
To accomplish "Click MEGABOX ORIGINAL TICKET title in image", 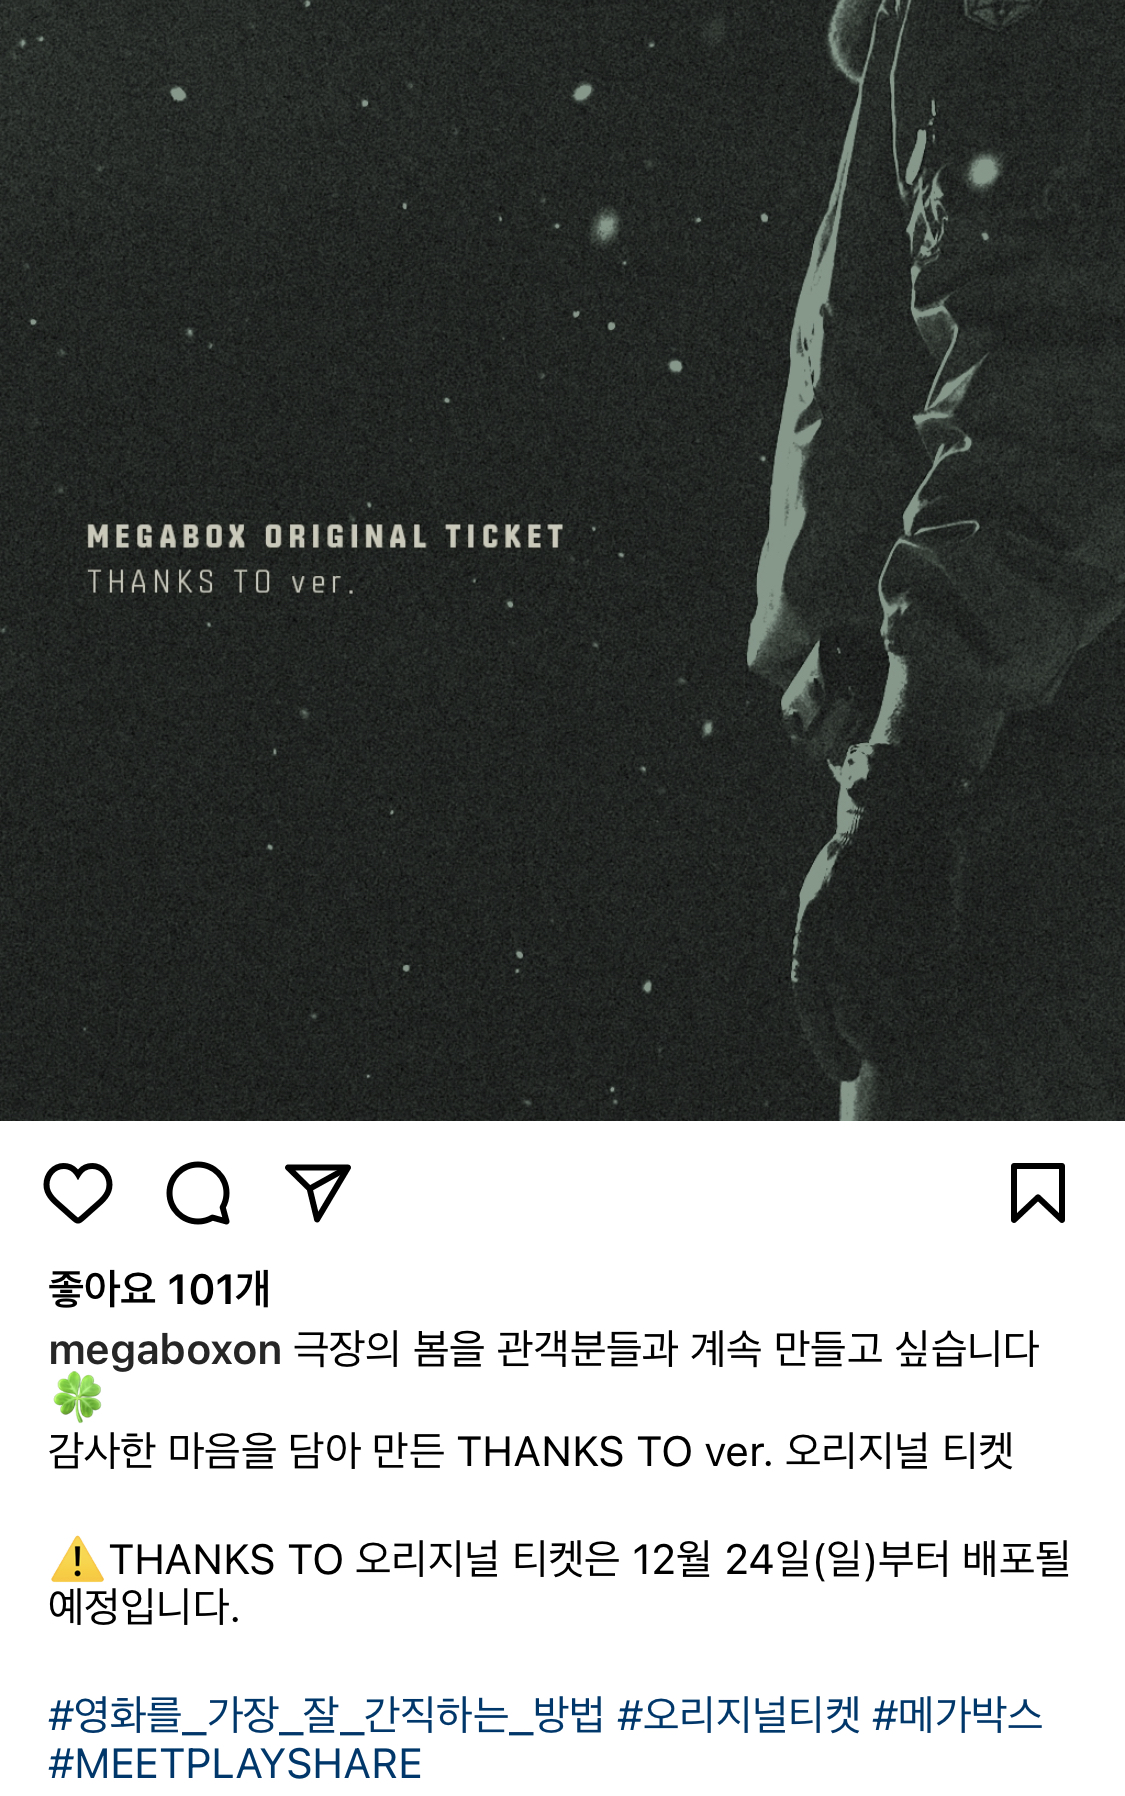I will tap(325, 537).
